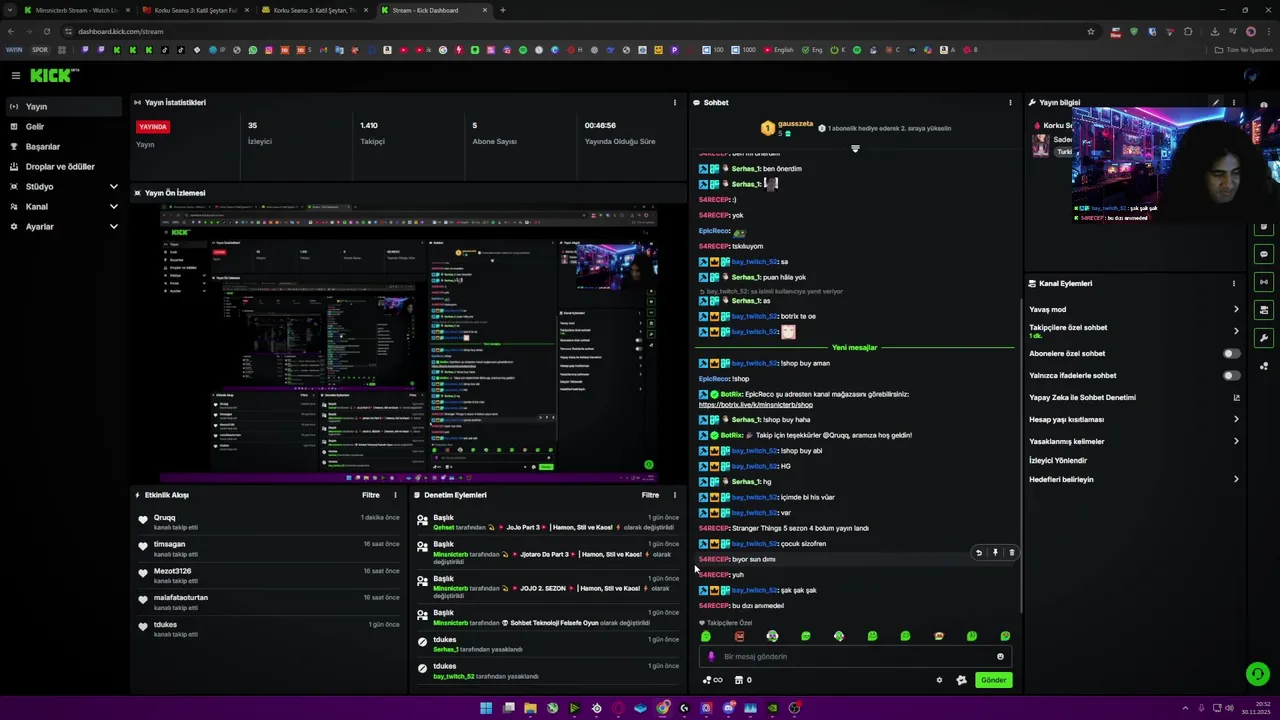The image size is (1280, 720).
Task: Click the chat bubble icon in right sidebar
Action: (x=1265, y=254)
